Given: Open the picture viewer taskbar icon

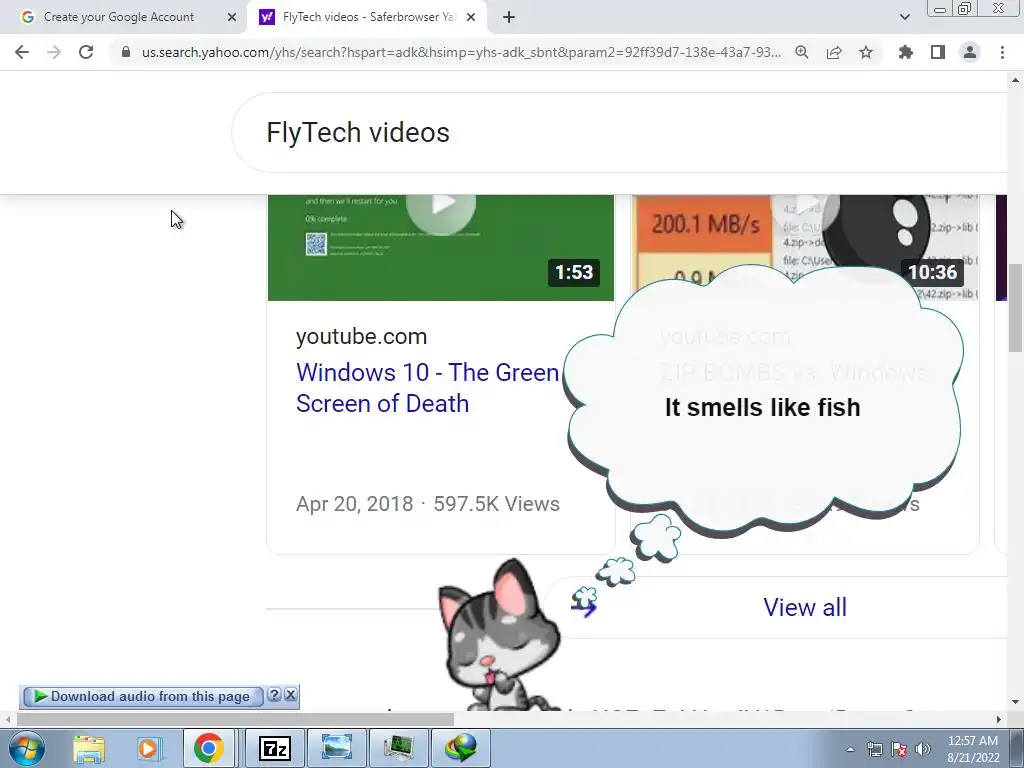Looking at the screenshot, I should (337, 748).
